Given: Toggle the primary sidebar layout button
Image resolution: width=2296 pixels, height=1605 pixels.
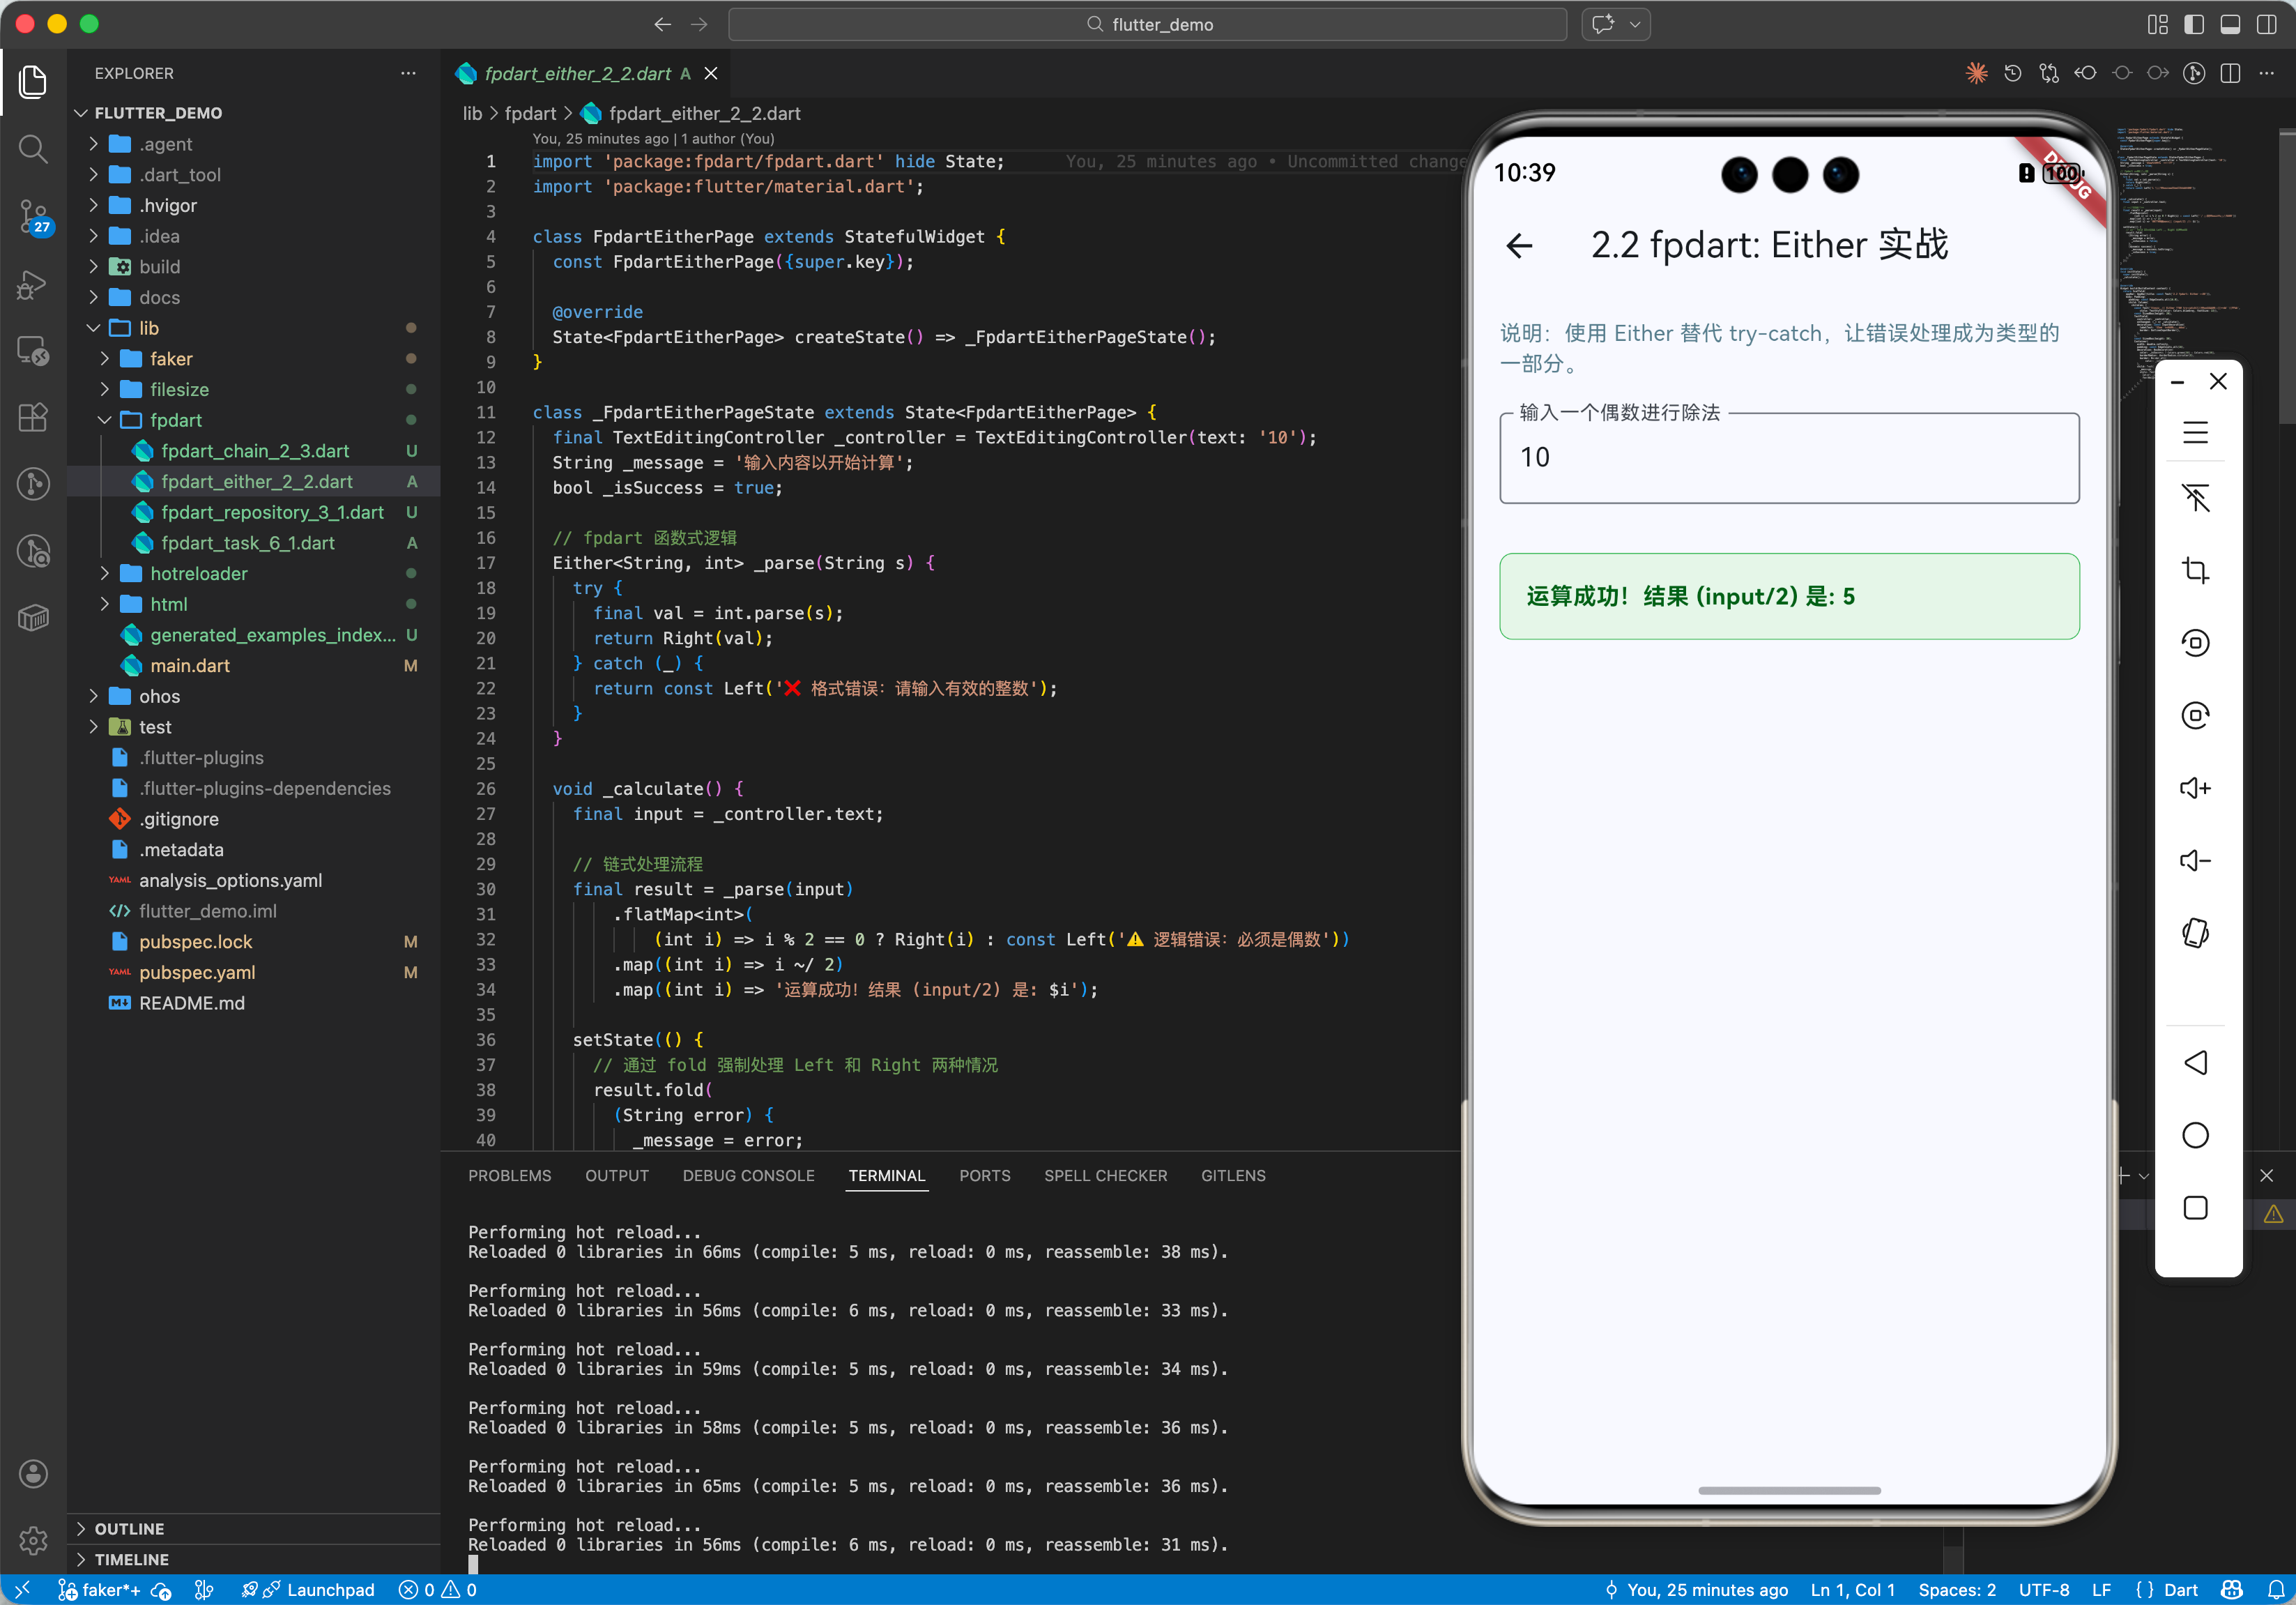Looking at the screenshot, I should pos(2193,24).
